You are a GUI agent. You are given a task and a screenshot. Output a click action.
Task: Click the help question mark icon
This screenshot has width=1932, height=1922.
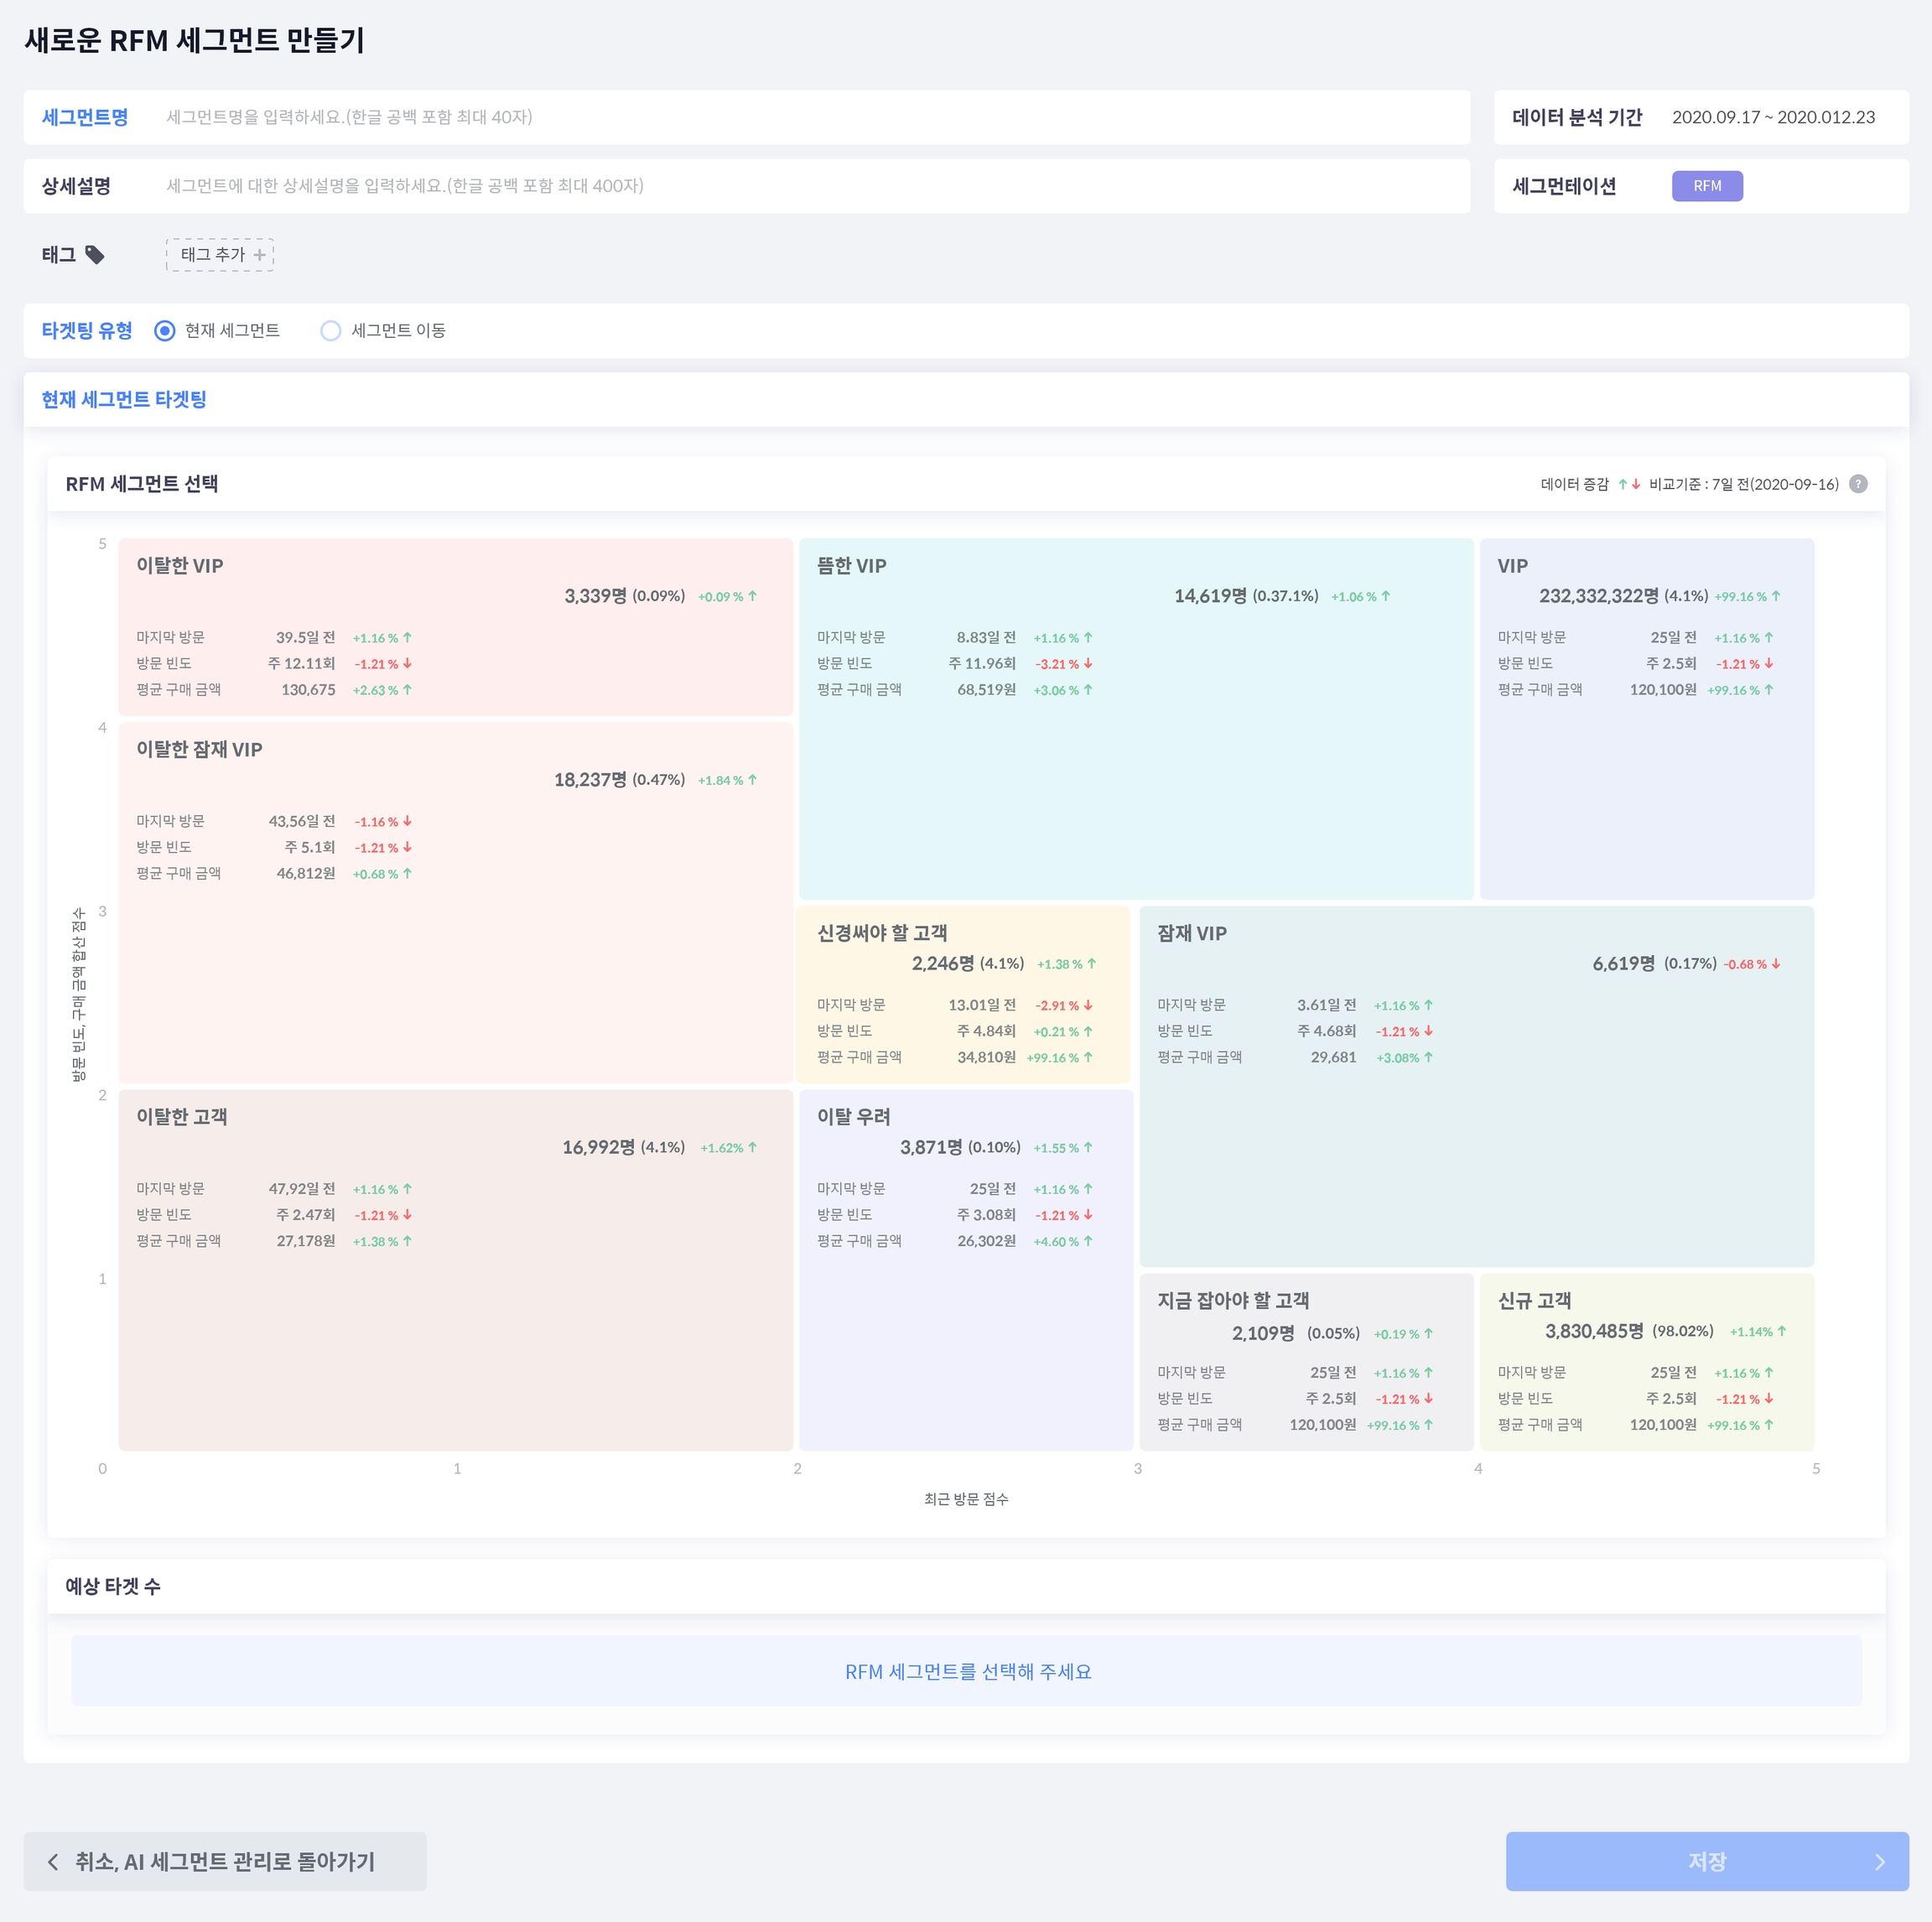tap(1858, 484)
